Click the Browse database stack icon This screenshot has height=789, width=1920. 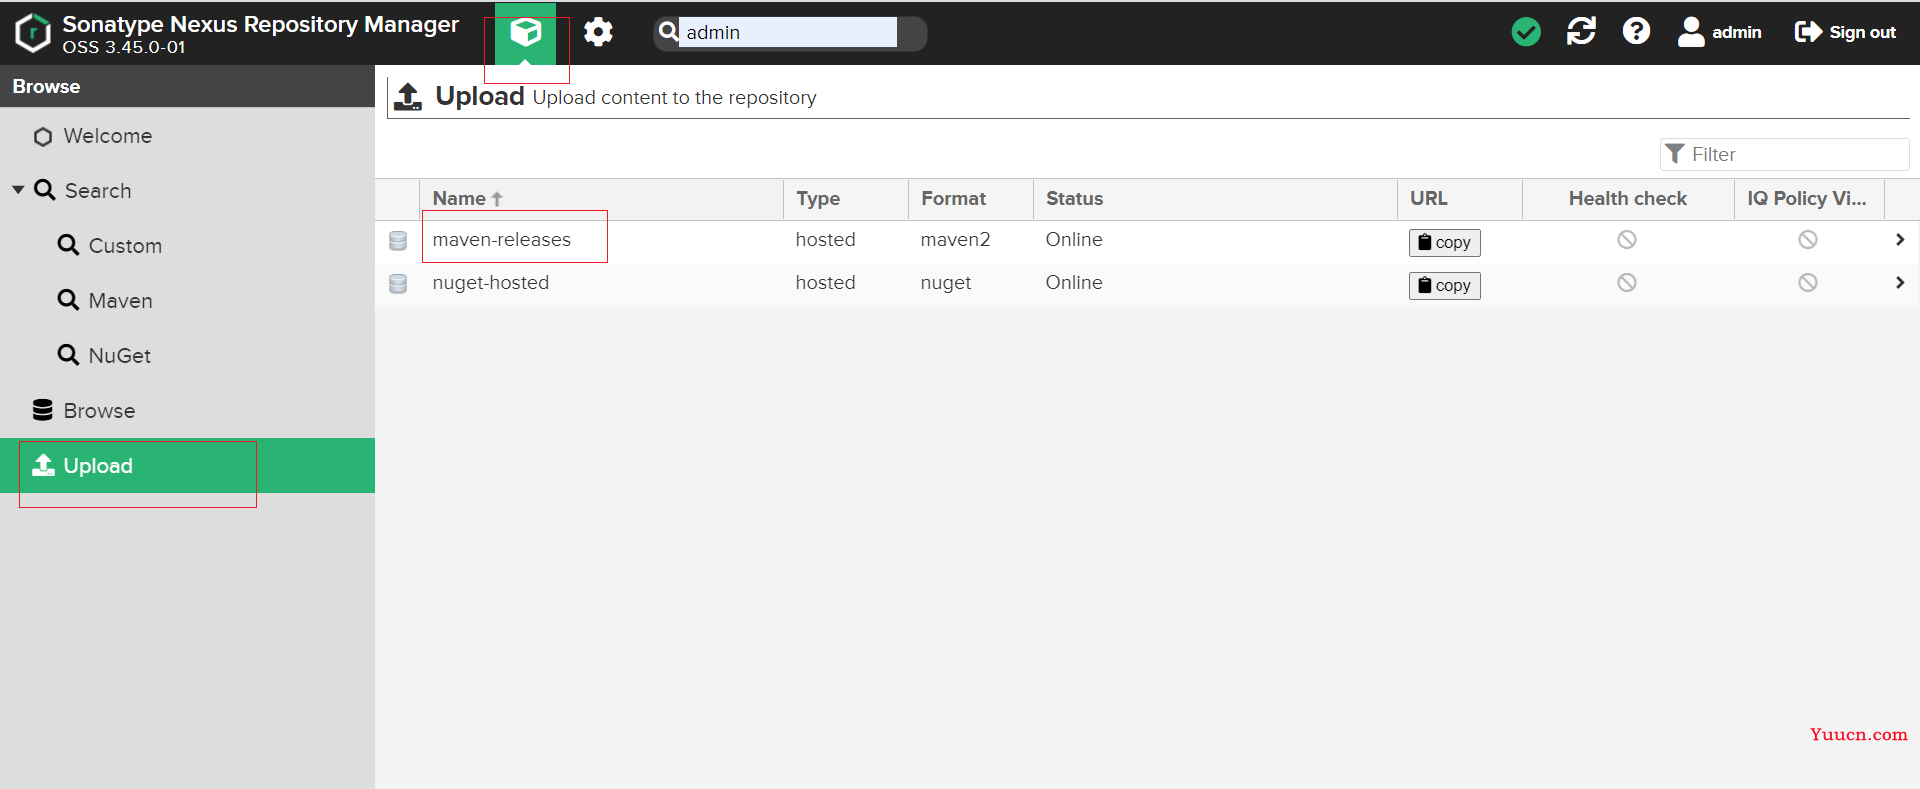[43, 410]
